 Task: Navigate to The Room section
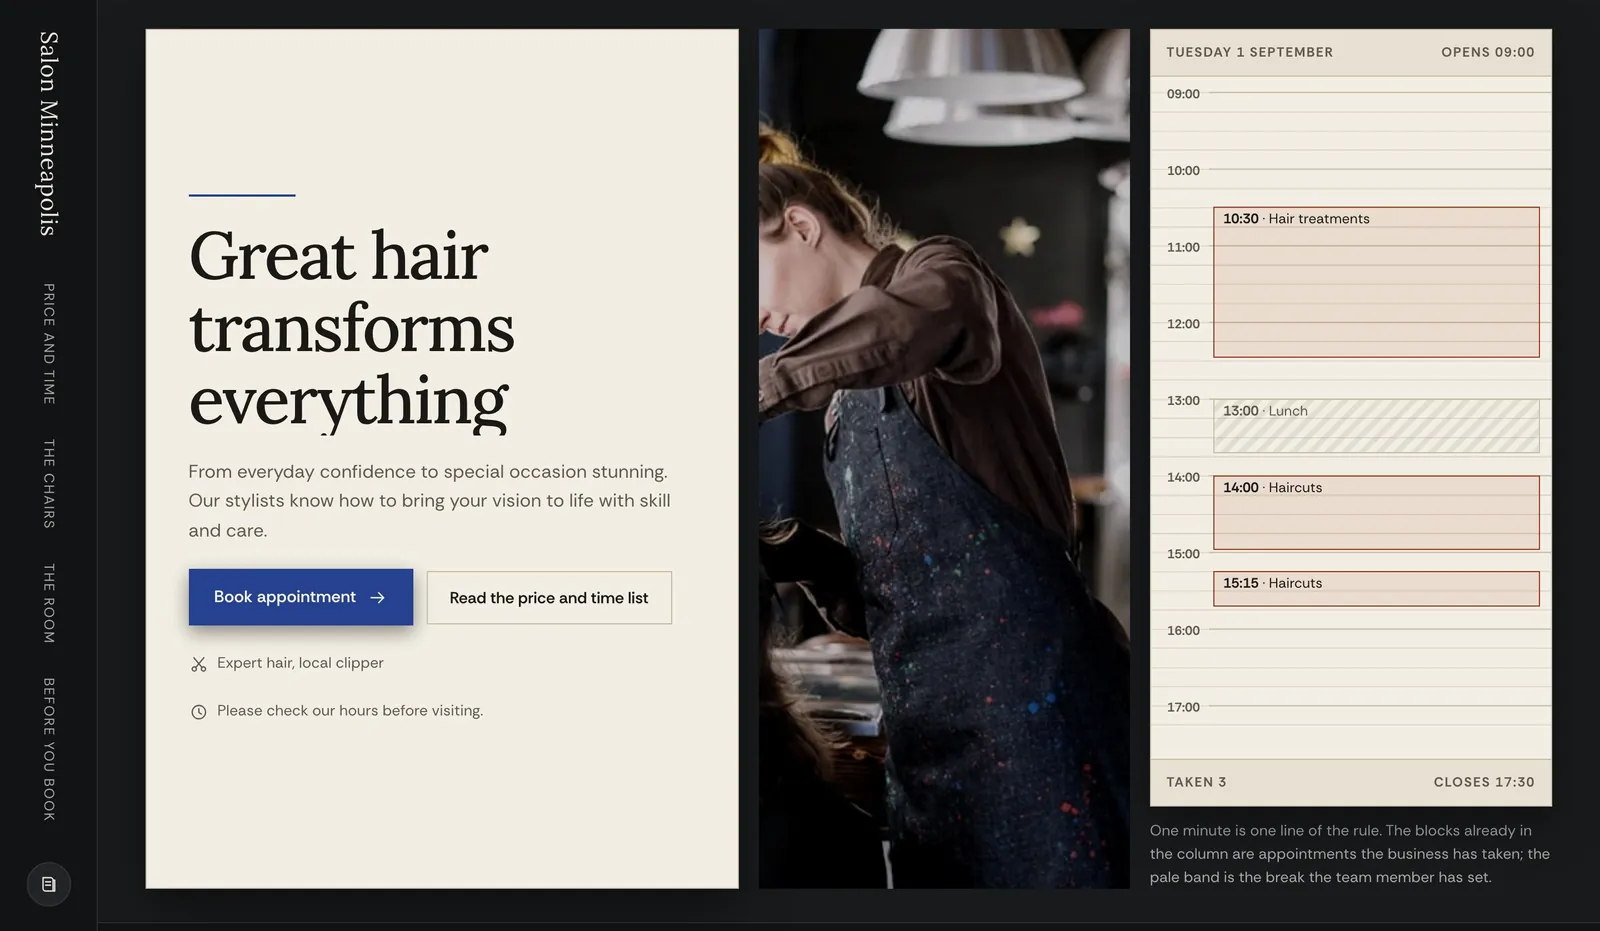48,603
